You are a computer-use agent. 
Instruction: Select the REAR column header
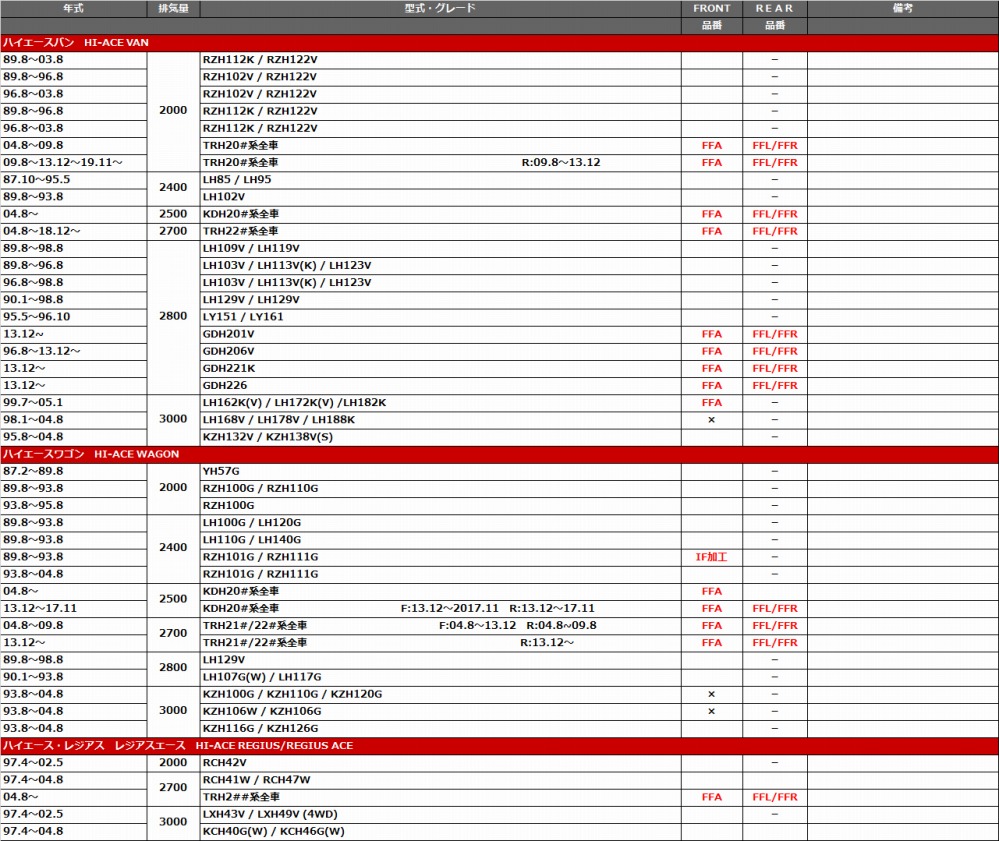point(775,9)
